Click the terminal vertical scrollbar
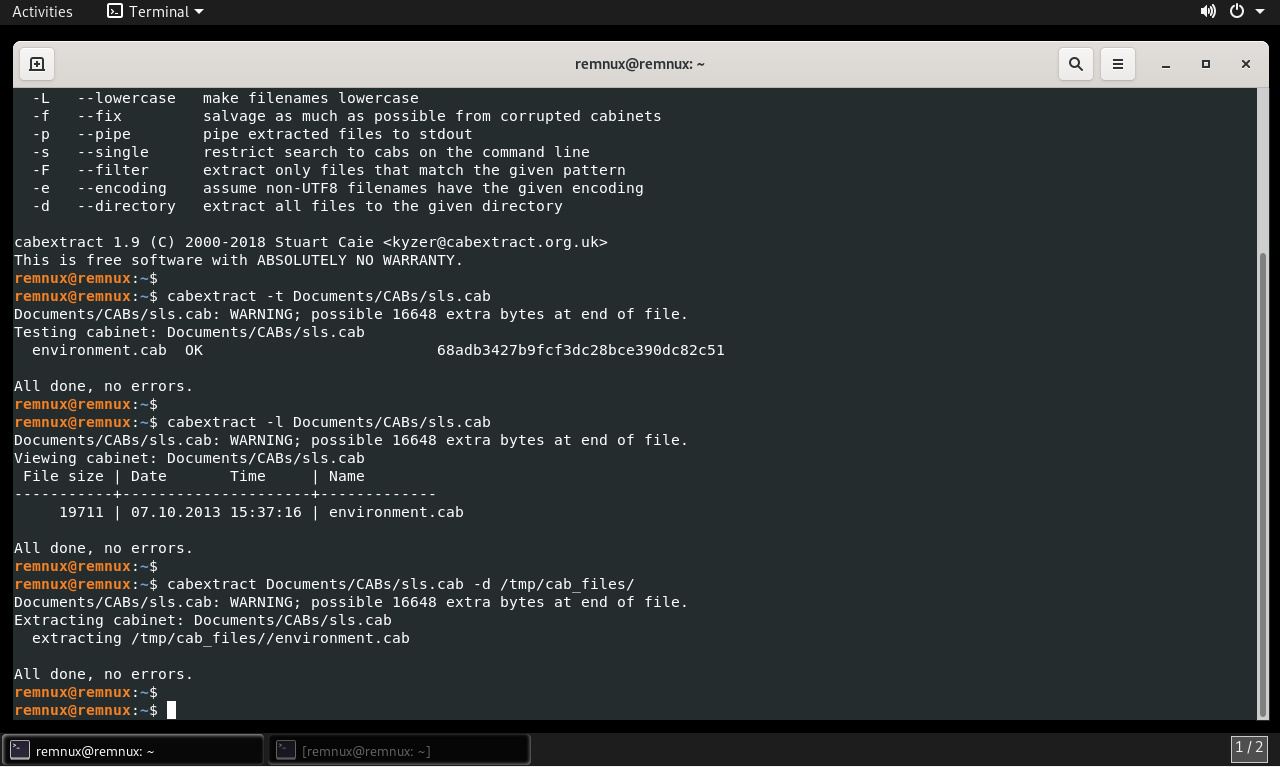Viewport: 1280px width, 767px height. tap(1263, 480)
